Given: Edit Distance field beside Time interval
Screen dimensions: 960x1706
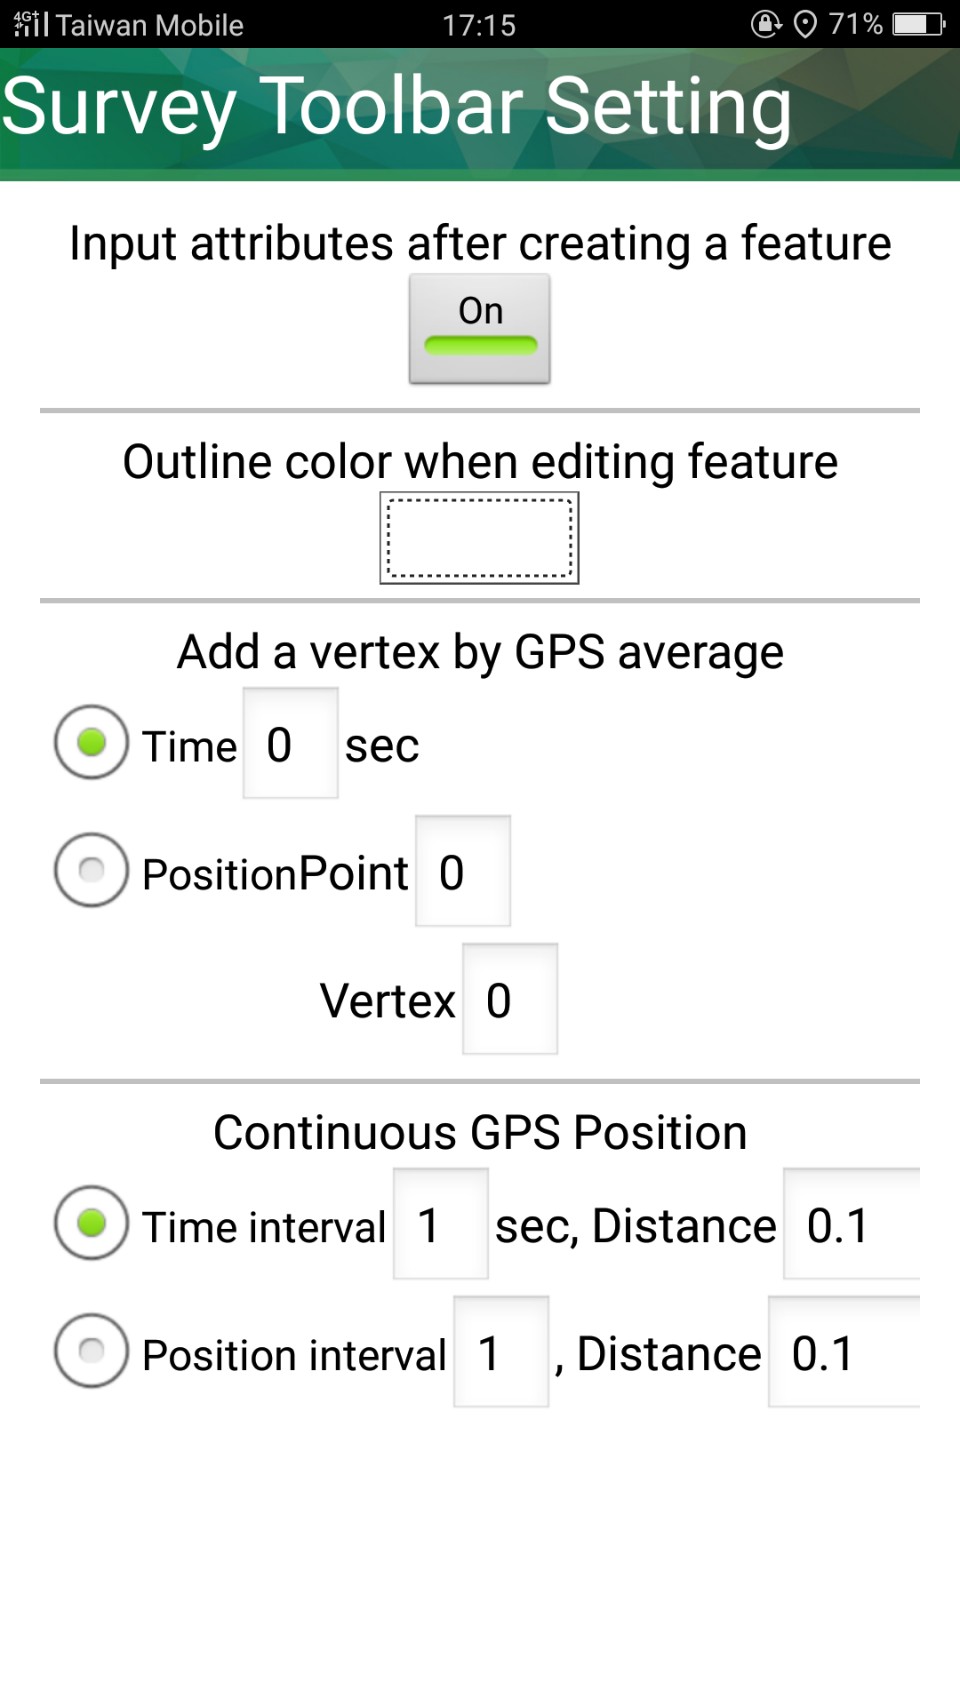Looking at the screenshot, I should pyautogui.click(x=852, y=1224).
